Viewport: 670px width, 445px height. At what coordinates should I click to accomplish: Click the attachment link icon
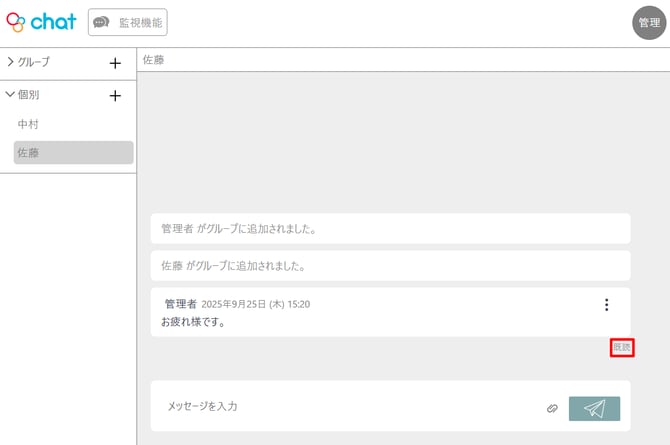click(x=552, y=408)
